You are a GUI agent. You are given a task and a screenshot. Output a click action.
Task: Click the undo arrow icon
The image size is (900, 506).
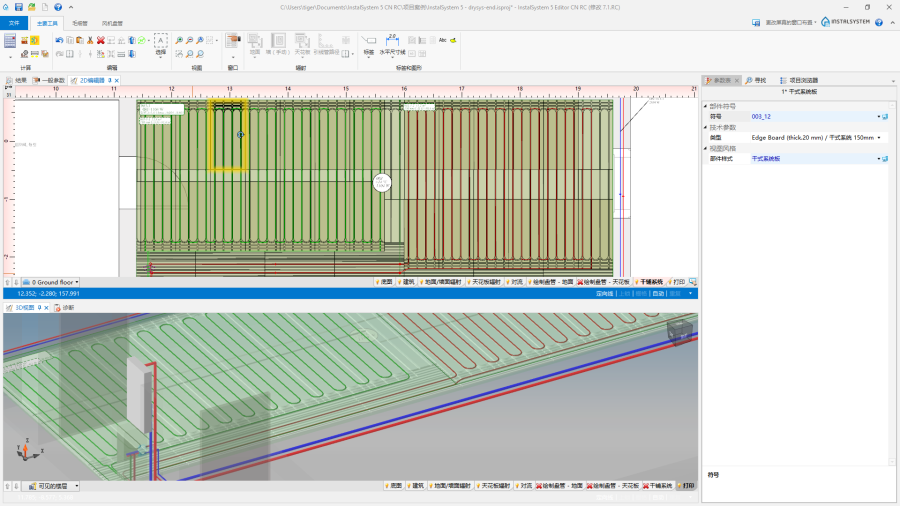(60, 40)
